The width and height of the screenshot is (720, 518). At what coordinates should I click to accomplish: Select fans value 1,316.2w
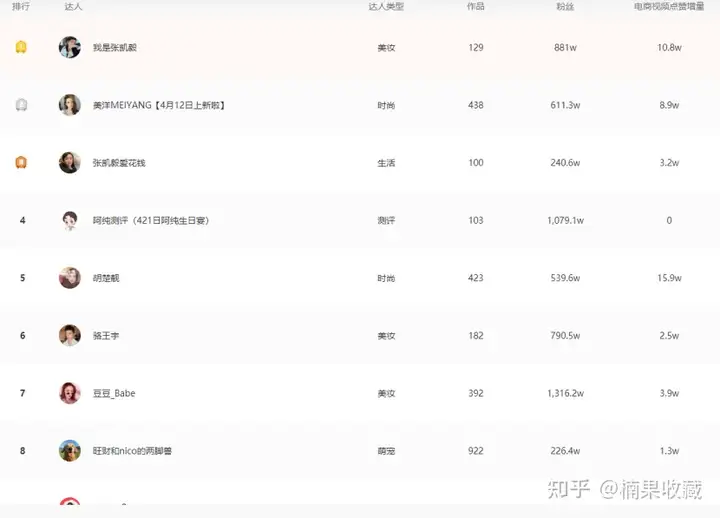pos(565,393)
